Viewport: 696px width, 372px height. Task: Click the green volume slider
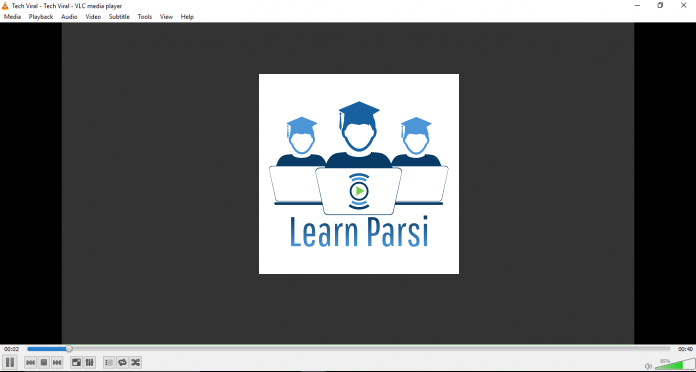675,364
